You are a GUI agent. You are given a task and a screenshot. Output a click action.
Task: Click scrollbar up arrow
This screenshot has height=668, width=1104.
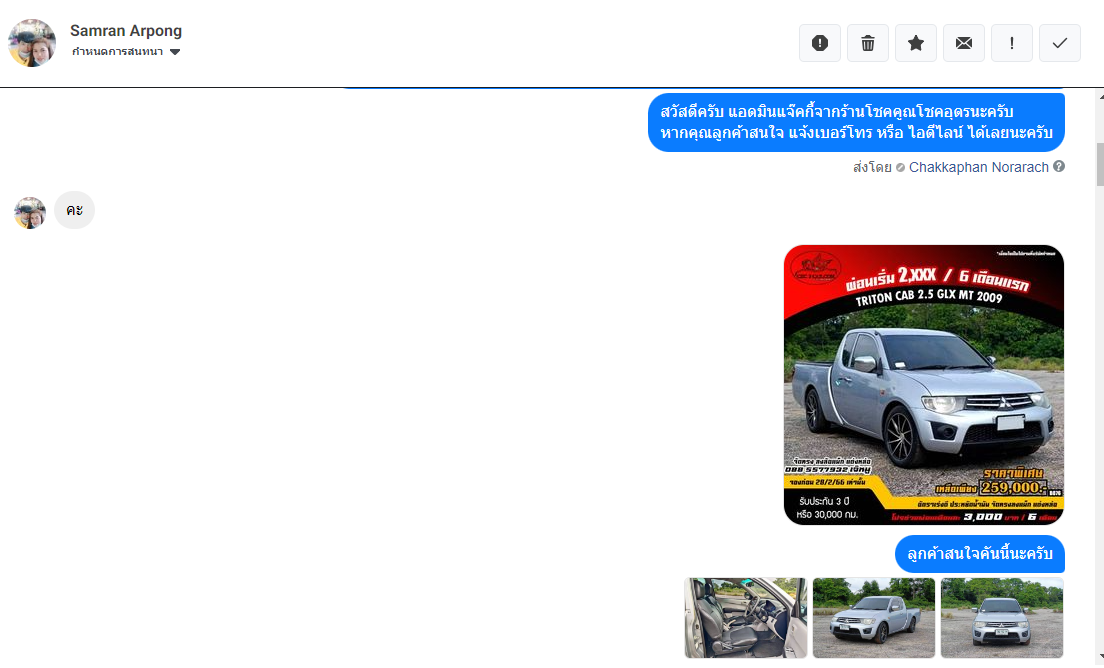1100,94
